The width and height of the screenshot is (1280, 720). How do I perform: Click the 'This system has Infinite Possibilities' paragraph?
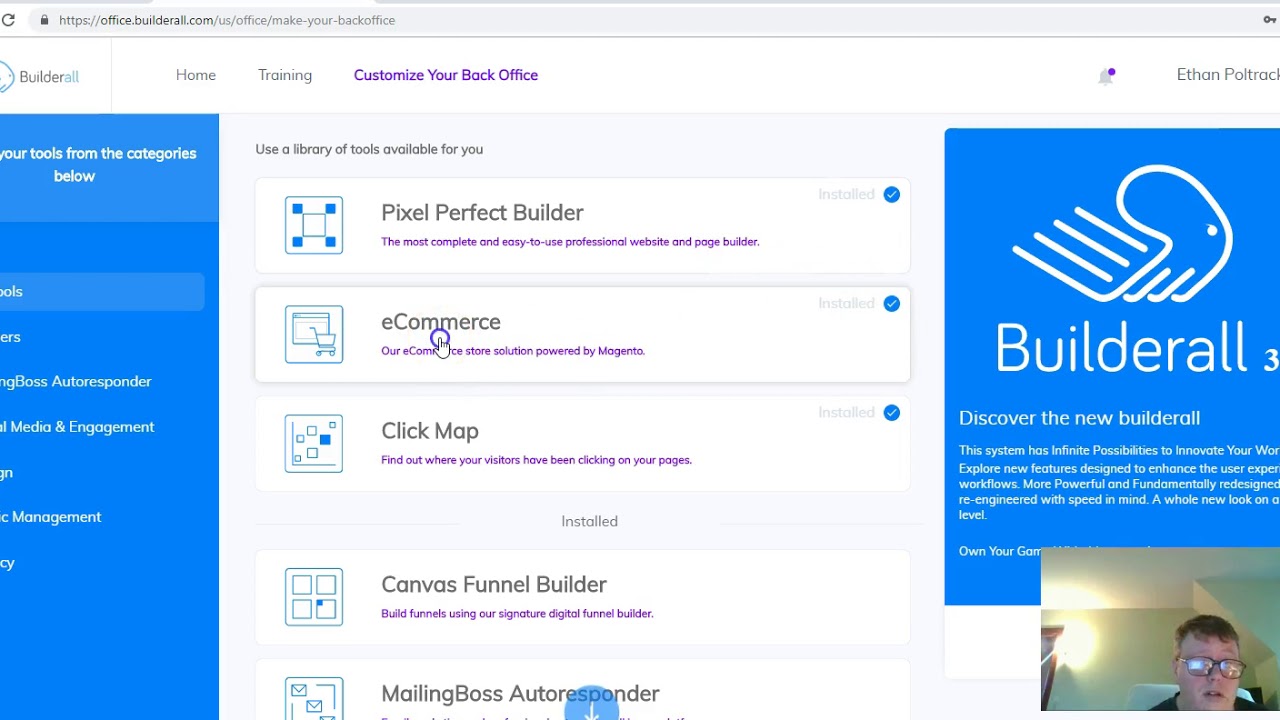tap(1119, 483)
